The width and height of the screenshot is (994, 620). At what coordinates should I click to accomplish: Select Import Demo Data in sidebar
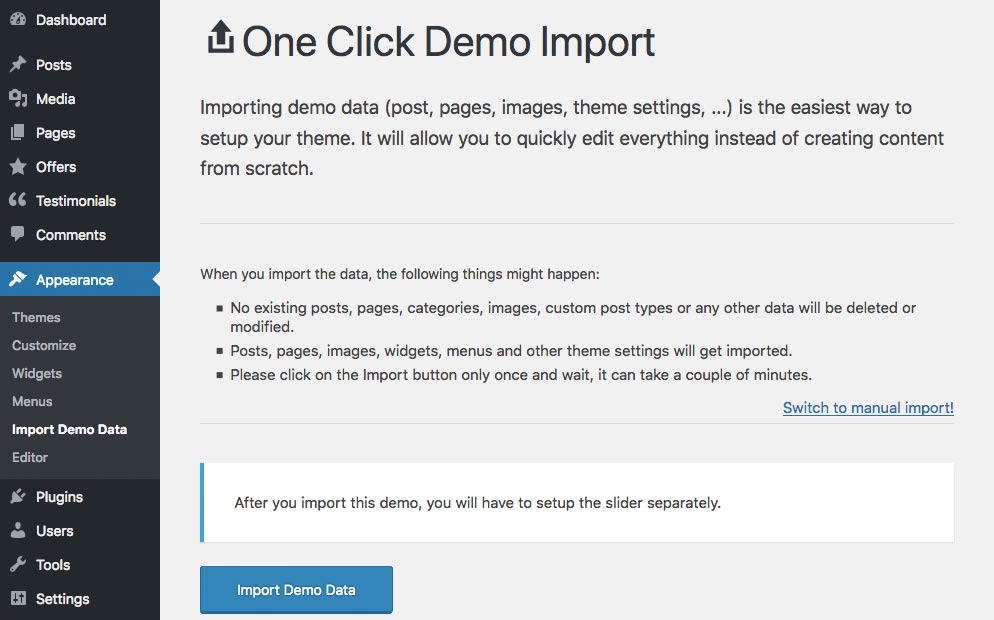(x=69, y=429)
